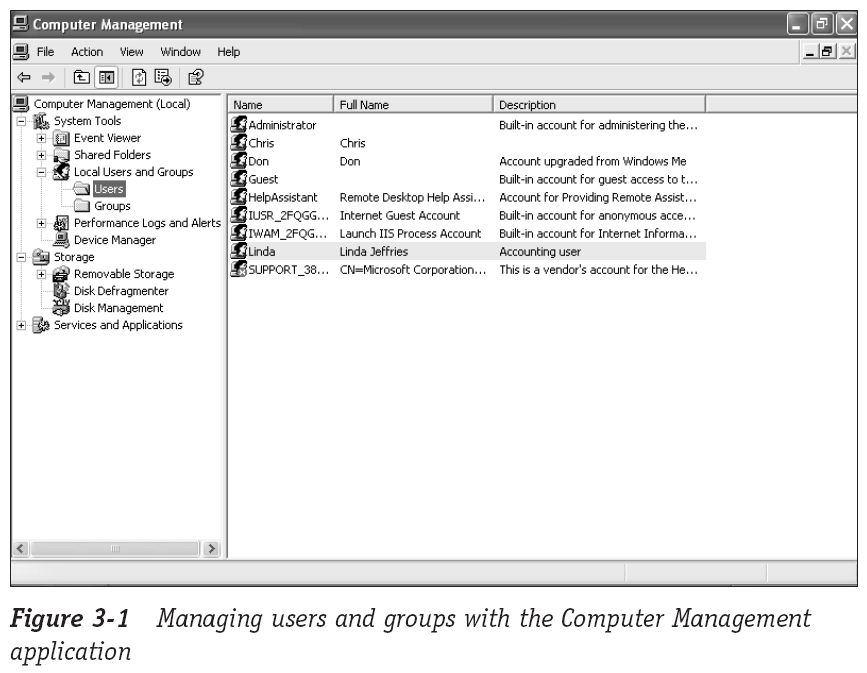
Task: Click the tree pane horizontal scrollbar right arrow
Action: tap(211, 548)
